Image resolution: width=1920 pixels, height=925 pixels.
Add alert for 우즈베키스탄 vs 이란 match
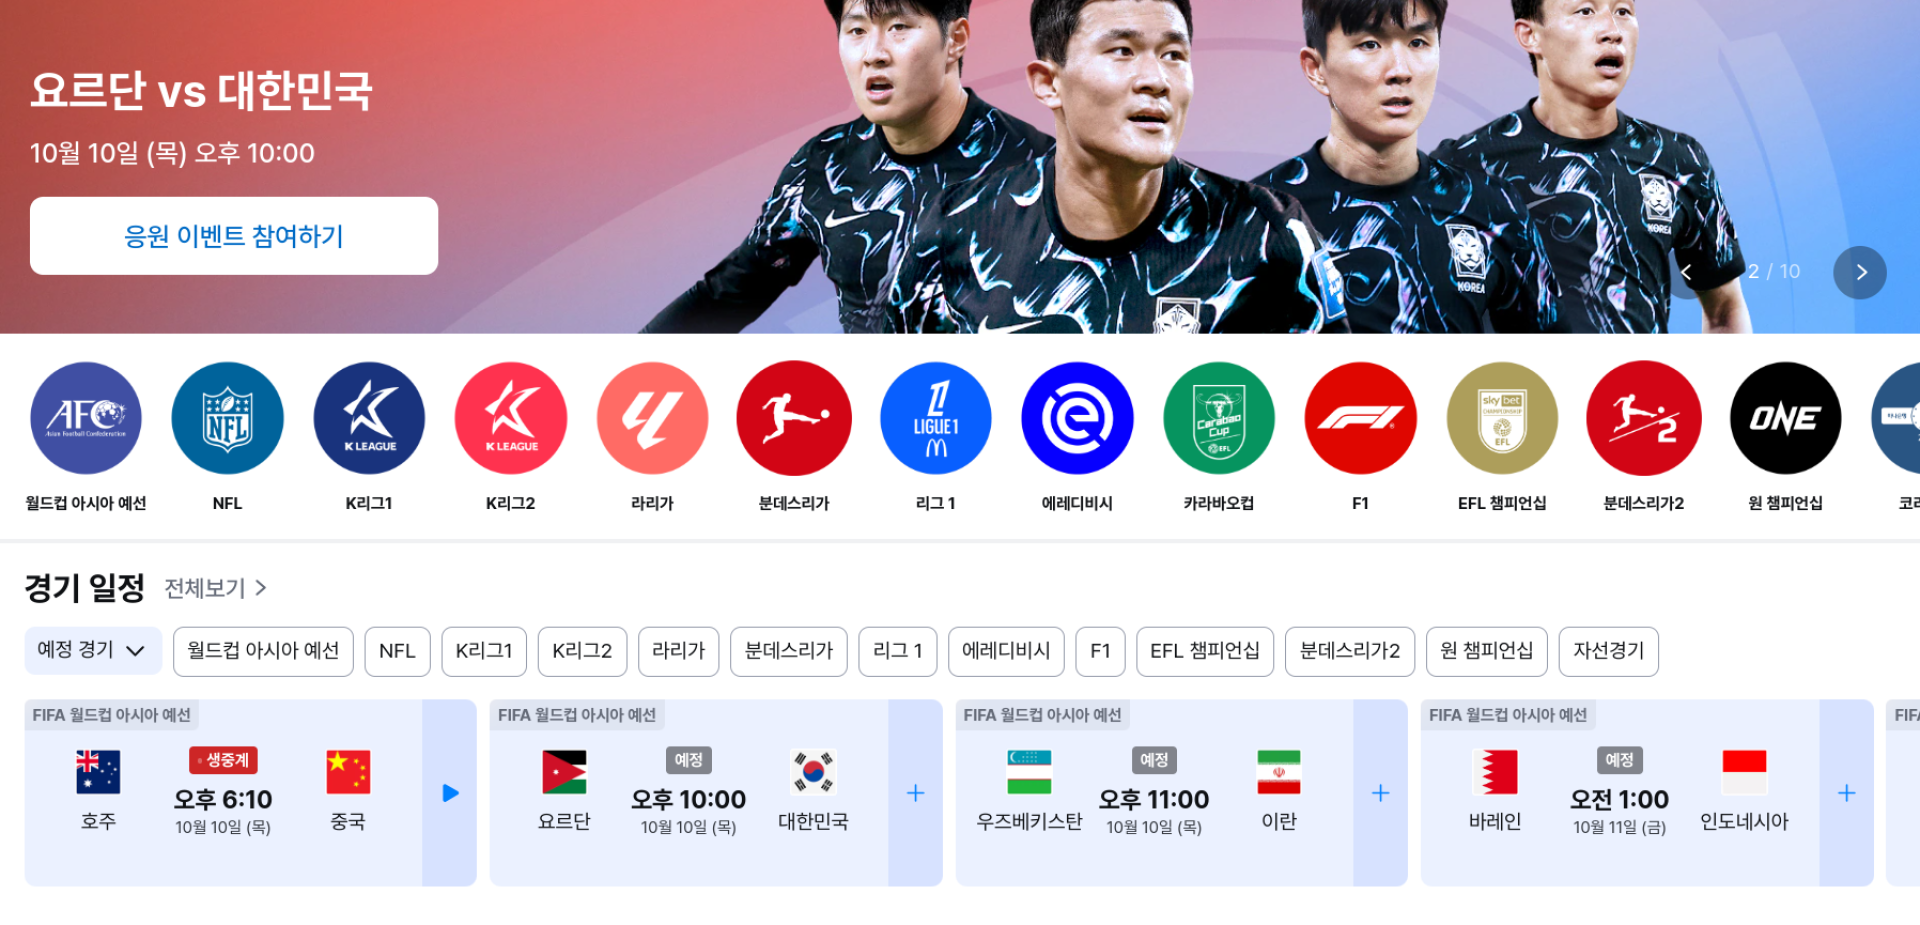click(x=1380, y=793)
